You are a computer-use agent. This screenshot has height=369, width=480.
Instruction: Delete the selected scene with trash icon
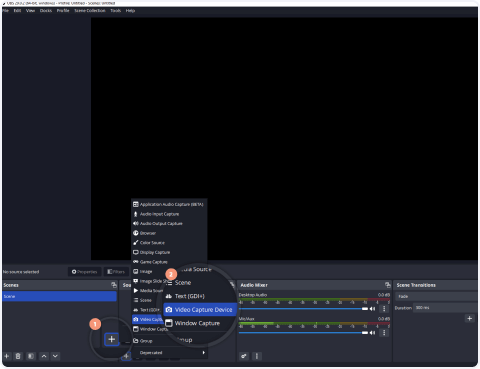[18, 356]
